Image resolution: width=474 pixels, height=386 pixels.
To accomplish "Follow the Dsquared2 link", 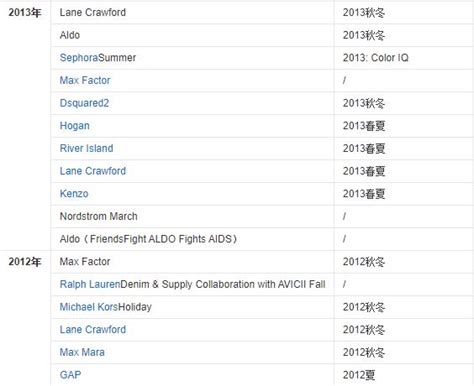I will [x=84, y=103].
